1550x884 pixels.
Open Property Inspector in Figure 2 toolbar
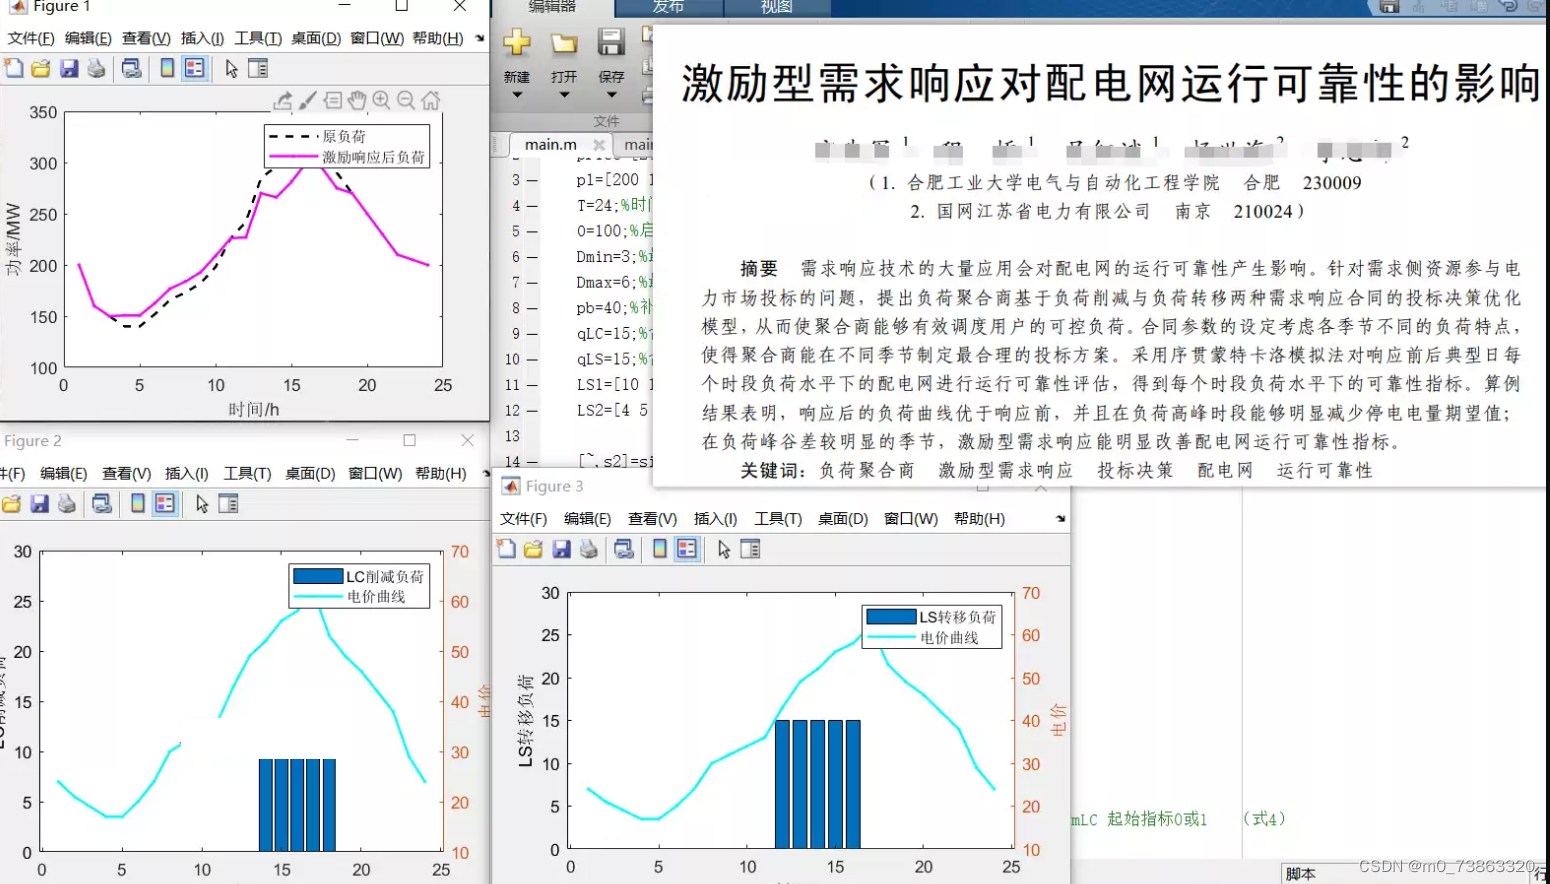[228, 504]
